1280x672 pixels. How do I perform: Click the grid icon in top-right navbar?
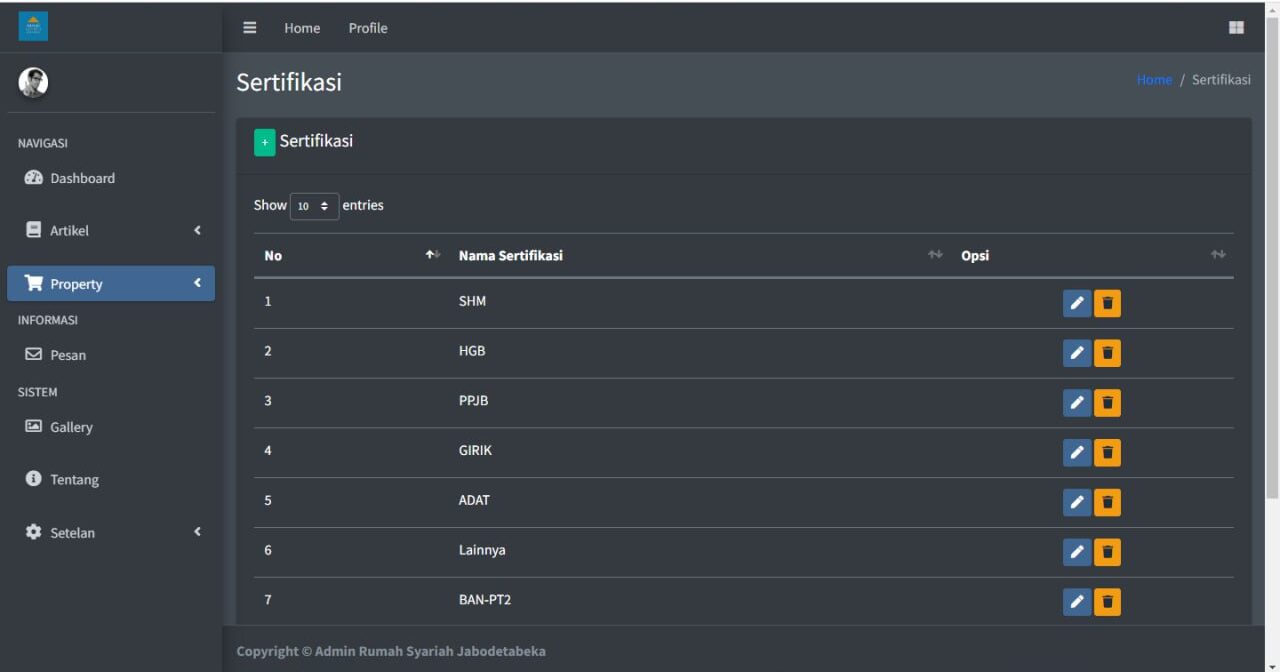point(1236,28)
